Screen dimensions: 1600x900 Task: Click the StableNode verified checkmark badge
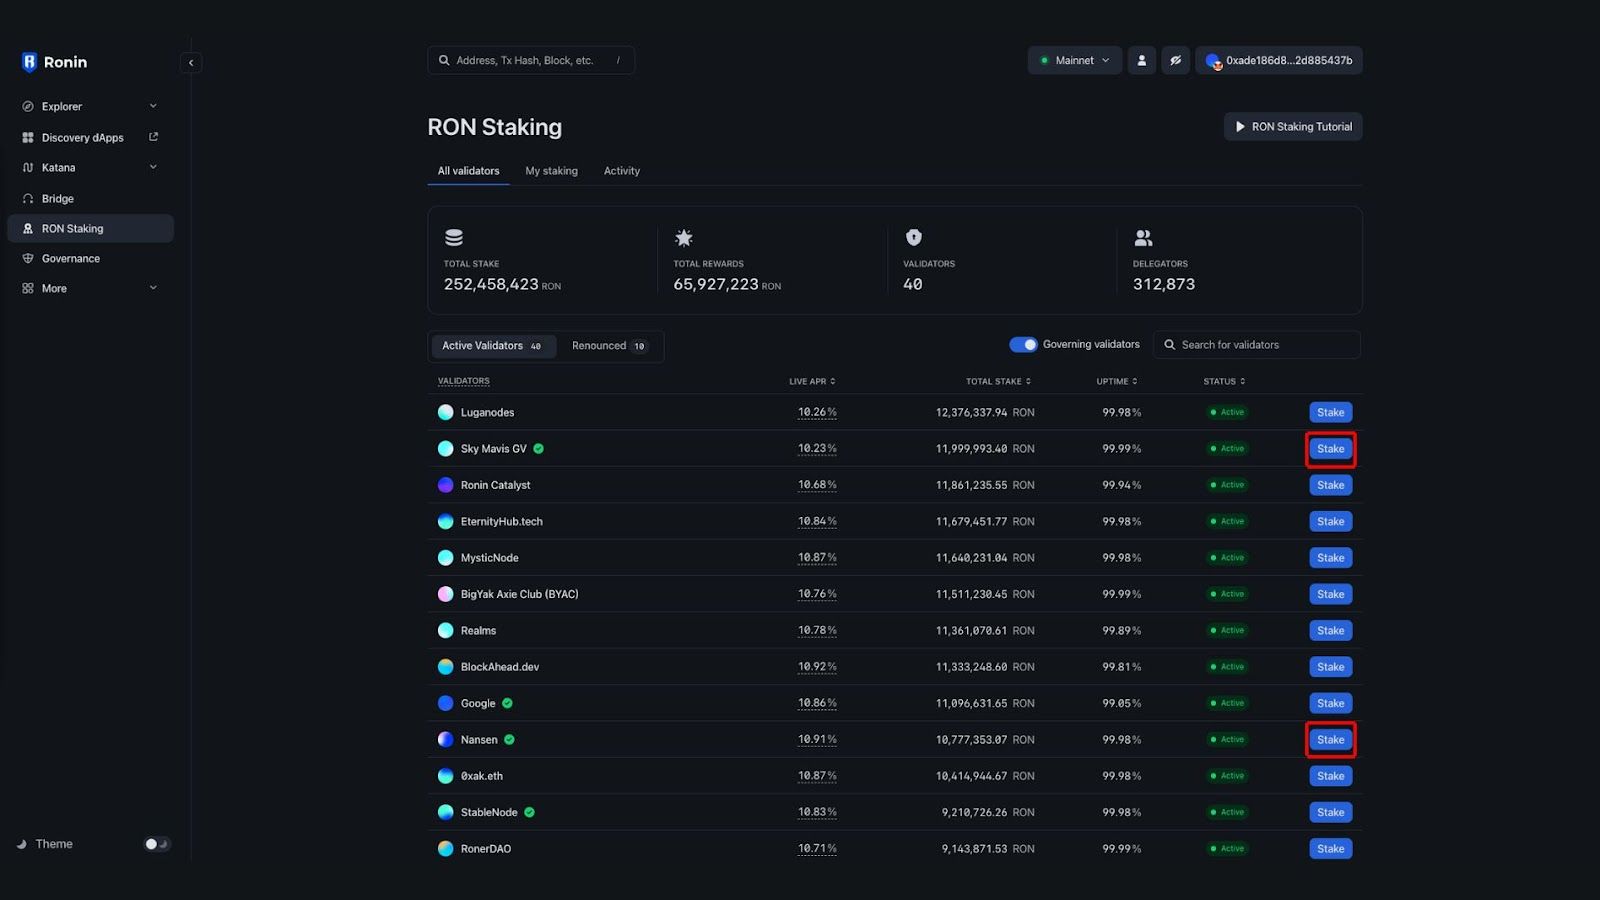click(530, 812)
